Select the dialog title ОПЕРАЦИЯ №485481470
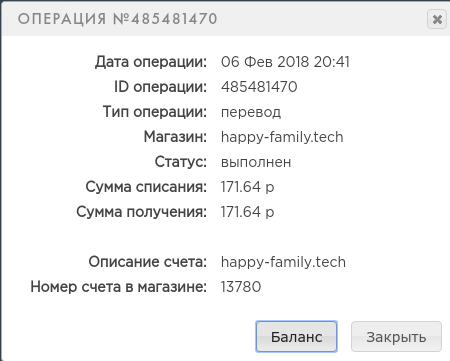This screenshot has height=361, width=450. click(x=117, y=19)
